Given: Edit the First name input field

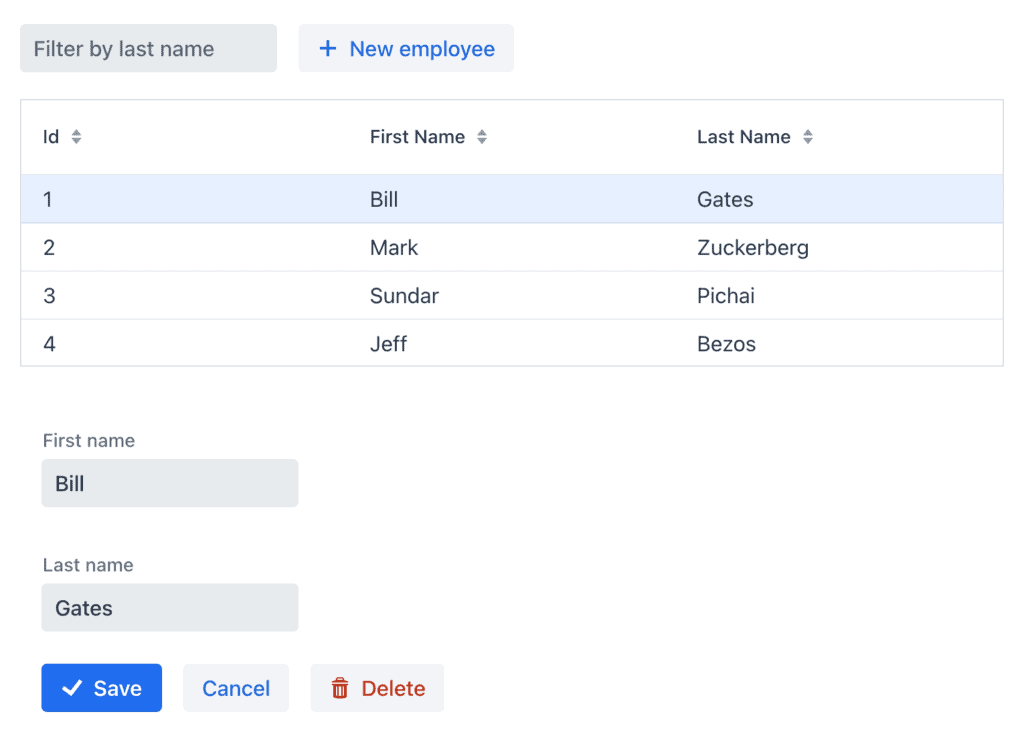Looking at the screenshot, I should (x=170, y=483).
